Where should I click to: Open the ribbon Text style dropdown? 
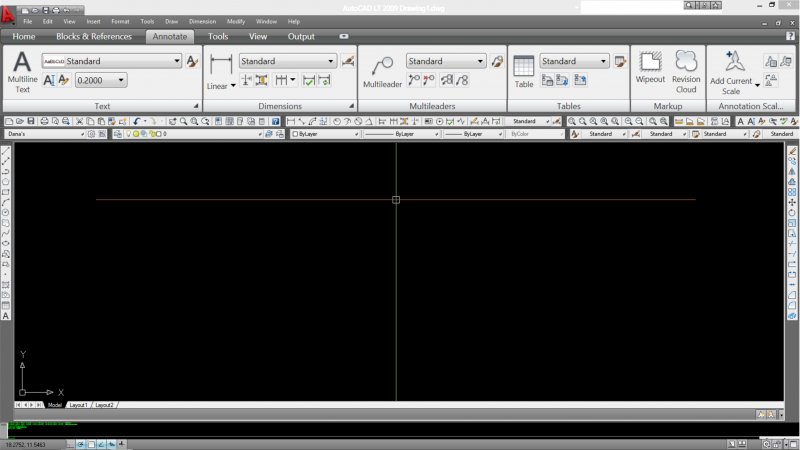(x=177, y=61)
